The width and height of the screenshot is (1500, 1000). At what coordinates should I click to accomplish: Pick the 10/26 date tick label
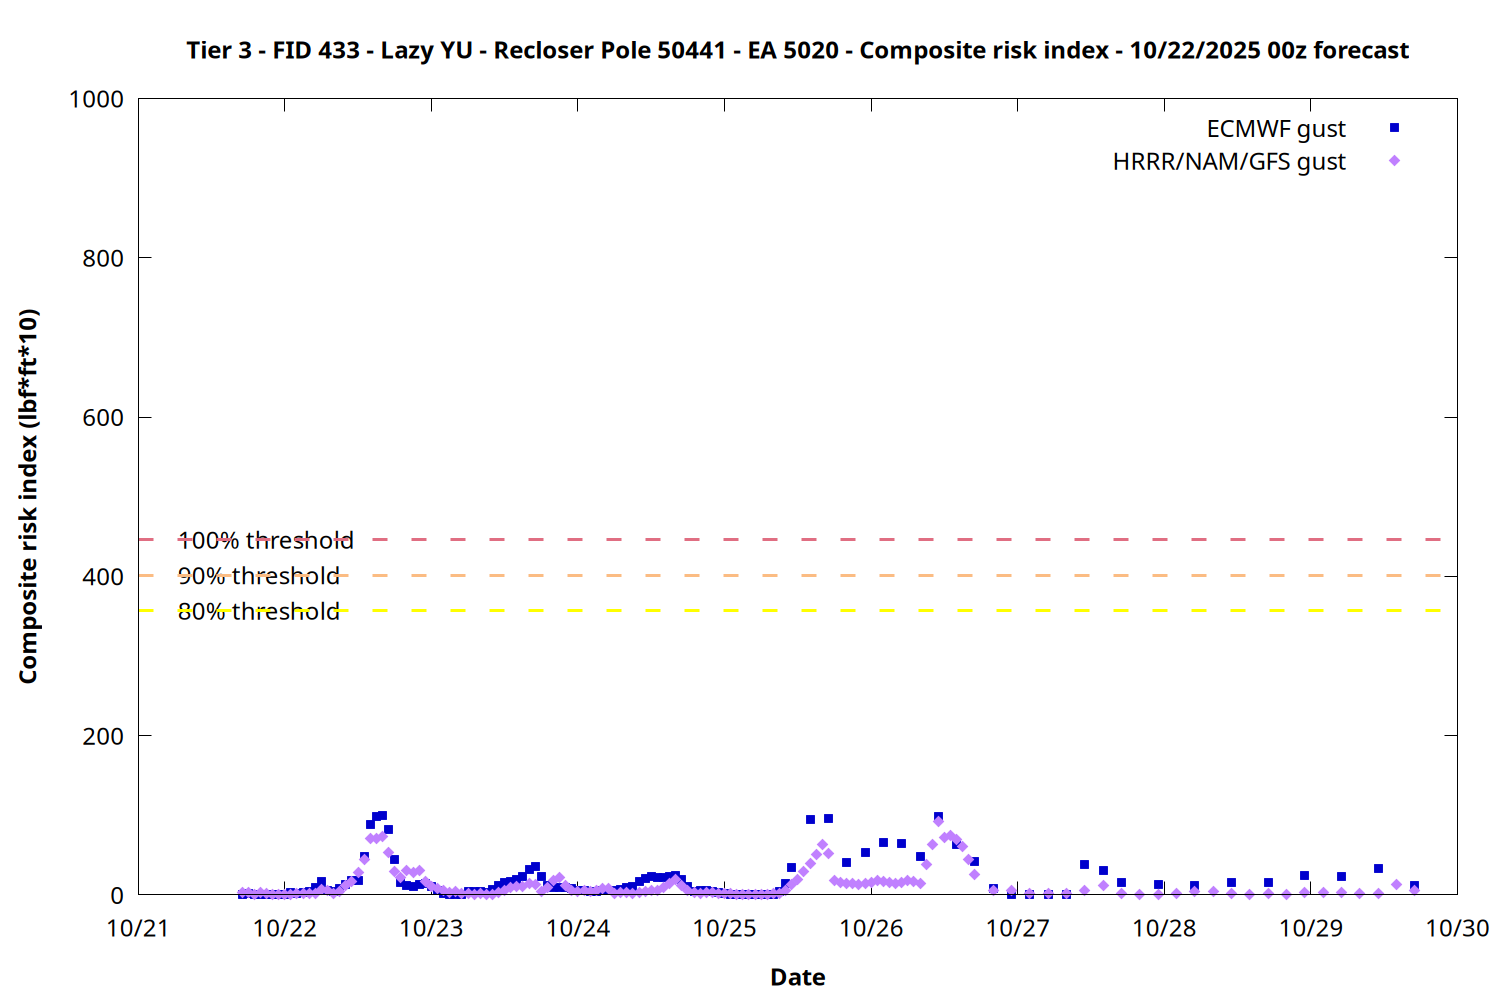(871, 929)
